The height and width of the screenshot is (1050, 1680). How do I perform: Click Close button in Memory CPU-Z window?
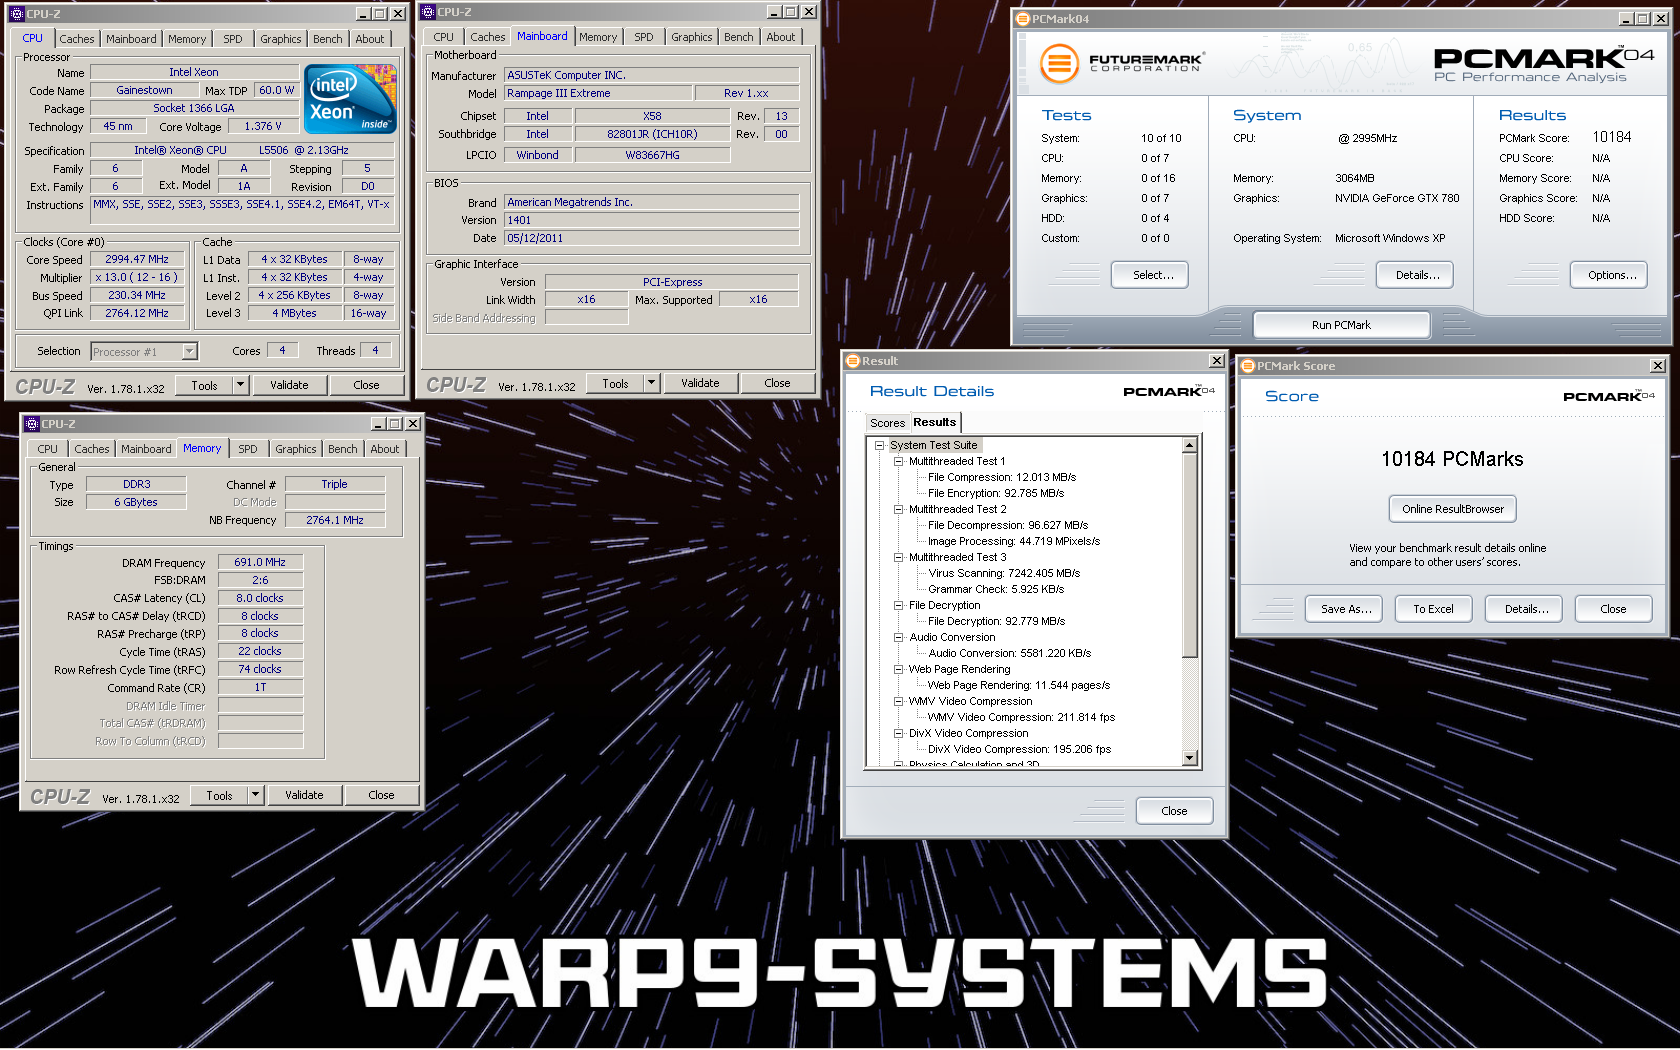(x=381, y=795)
